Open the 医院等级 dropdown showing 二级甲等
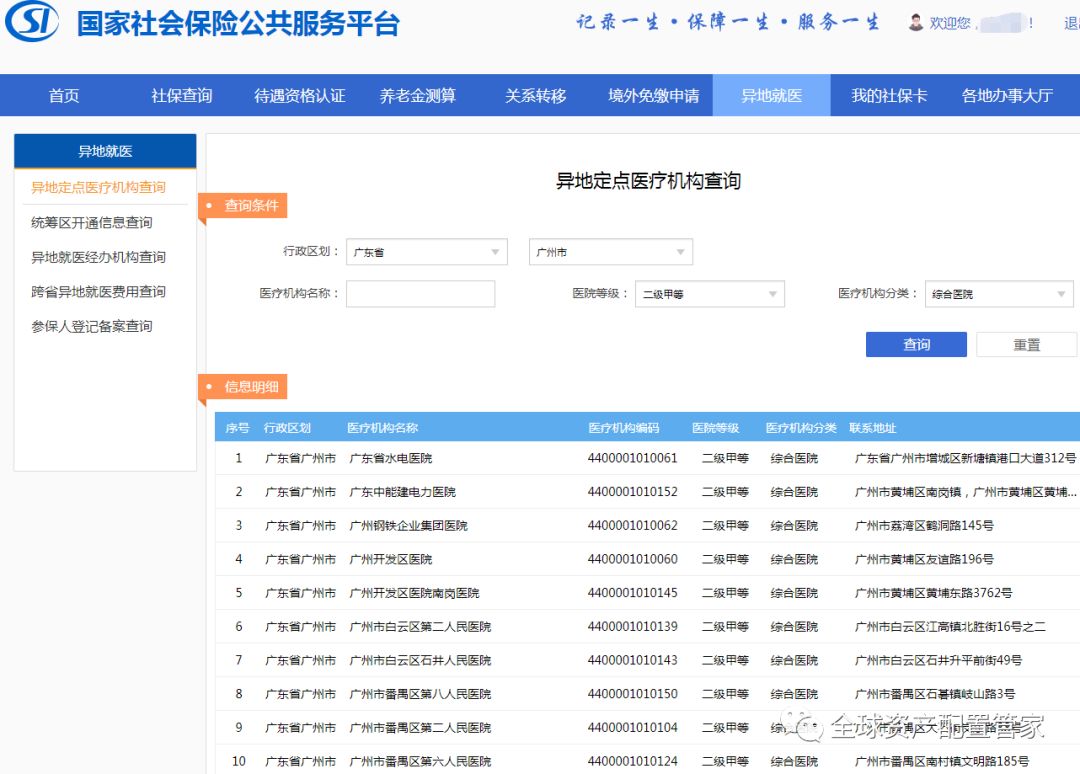The height and width of the screenshot is (774, 1080). 709,294
